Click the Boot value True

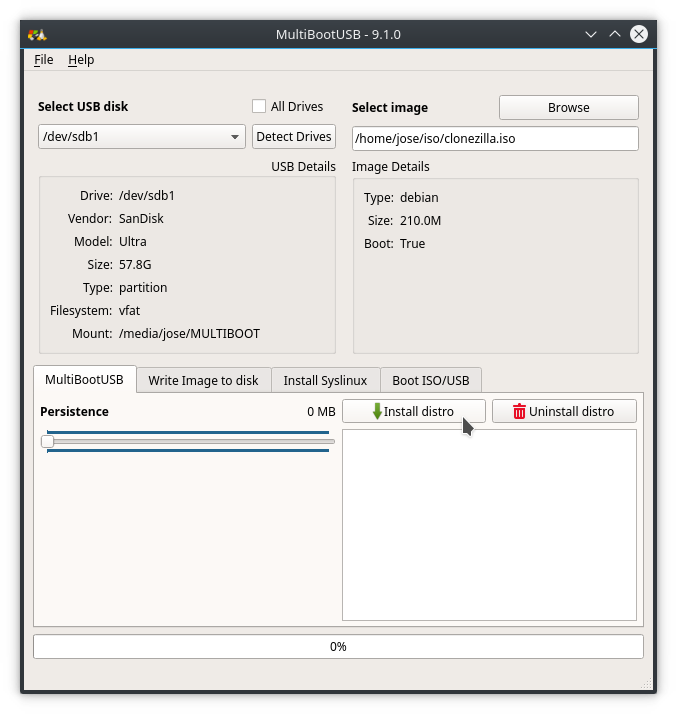click(x=412, y=244)
